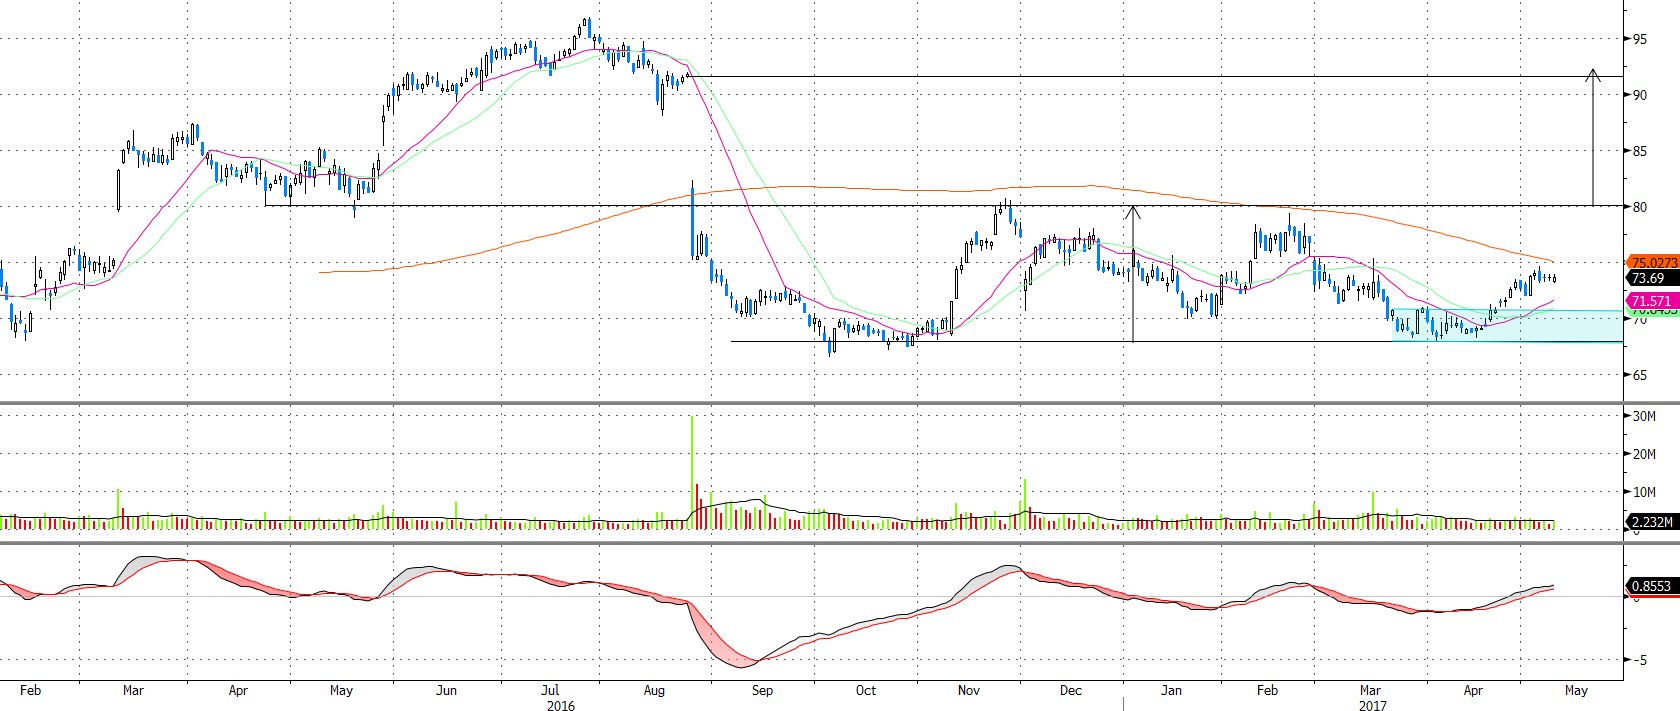The height and width of the screenshot is (711, 1680).
Task: Click the -5 oscillator axis label
Action: tap(1640, 660)
